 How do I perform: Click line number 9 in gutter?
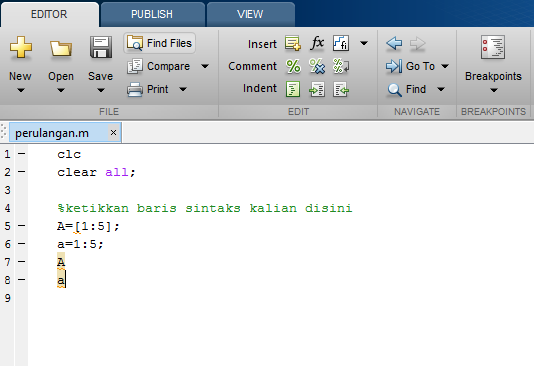pyautogui.click(x=7, y=298)
